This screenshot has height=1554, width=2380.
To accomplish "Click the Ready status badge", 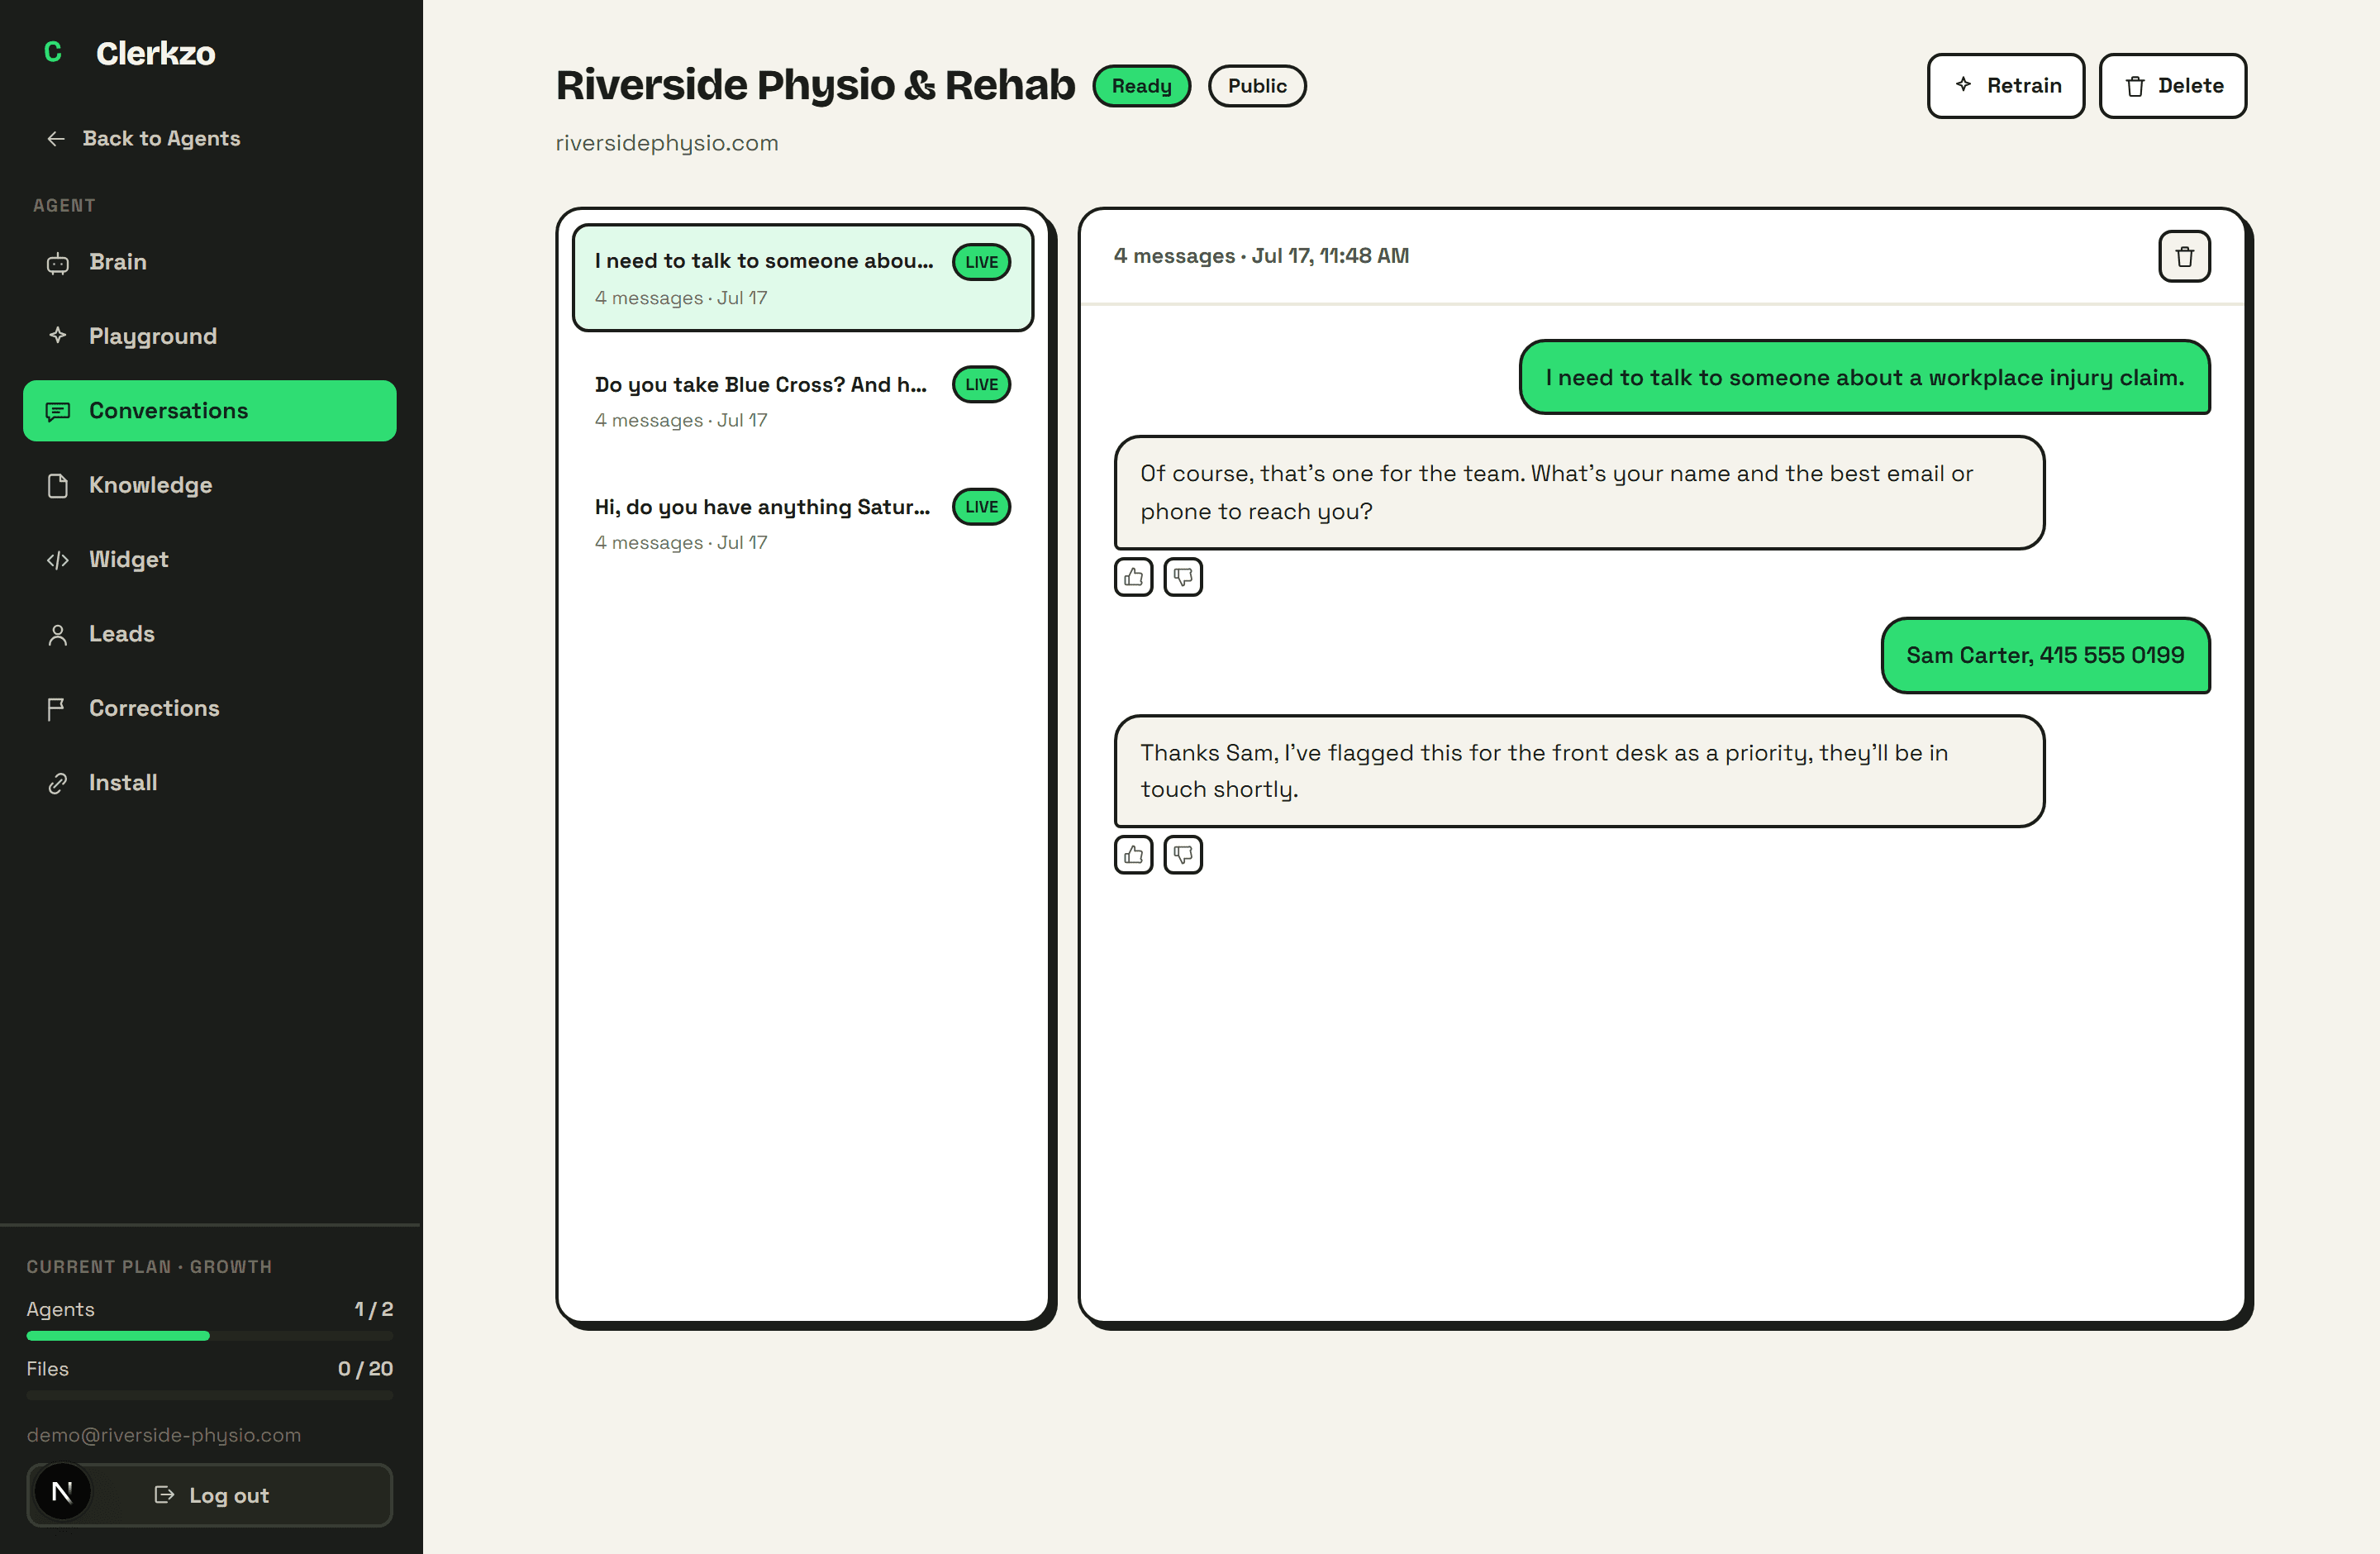I will [1141, 86].
